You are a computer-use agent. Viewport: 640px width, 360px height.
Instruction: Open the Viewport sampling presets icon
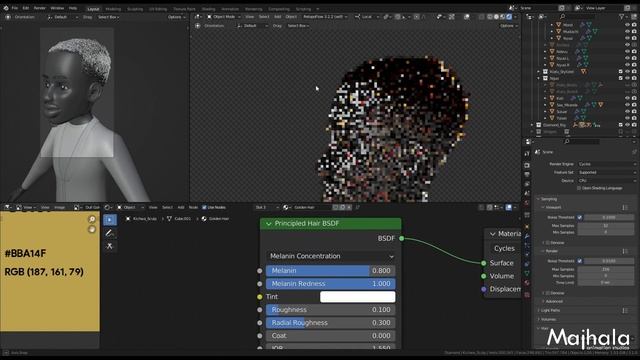pos(625,207)
